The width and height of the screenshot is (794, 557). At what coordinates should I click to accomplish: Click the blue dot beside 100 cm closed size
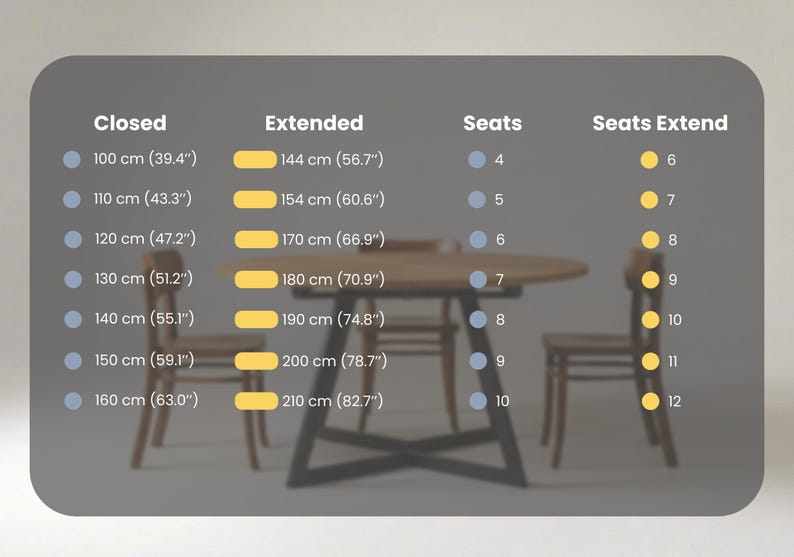[x=72, y=160]
